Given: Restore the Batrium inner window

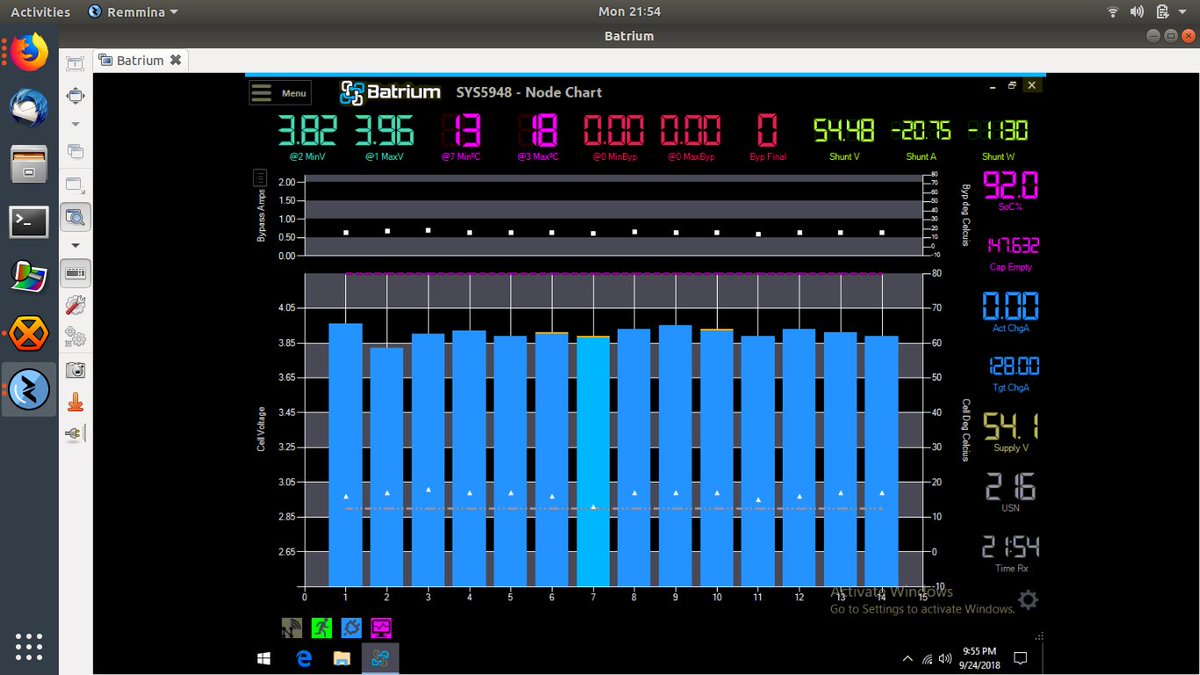Looking at the screenshot, I should [x=1012, y=85].
